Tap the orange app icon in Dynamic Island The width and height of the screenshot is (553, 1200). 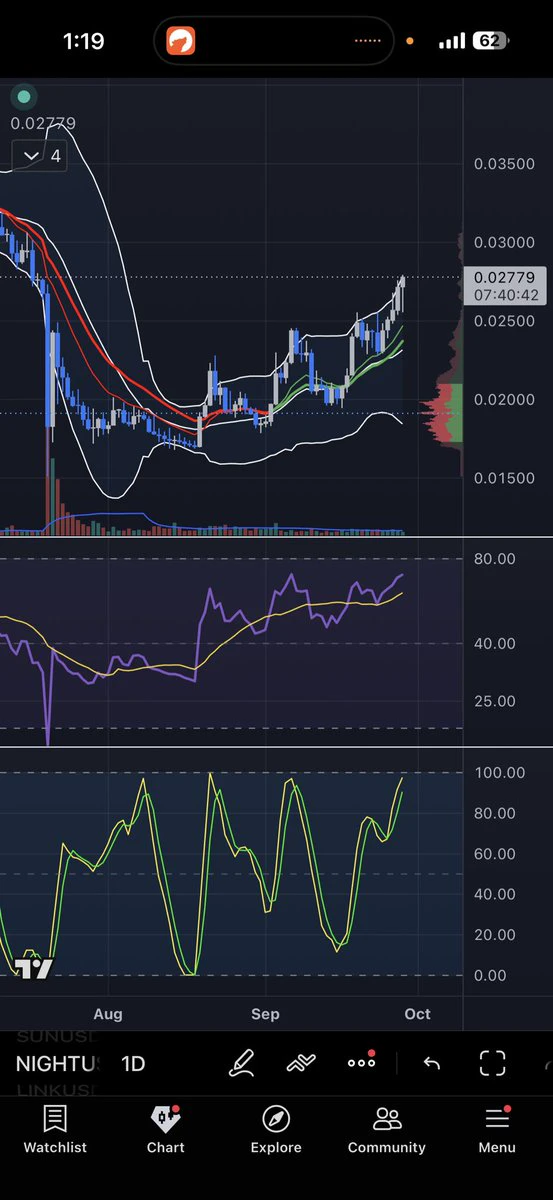pos(181,41)
